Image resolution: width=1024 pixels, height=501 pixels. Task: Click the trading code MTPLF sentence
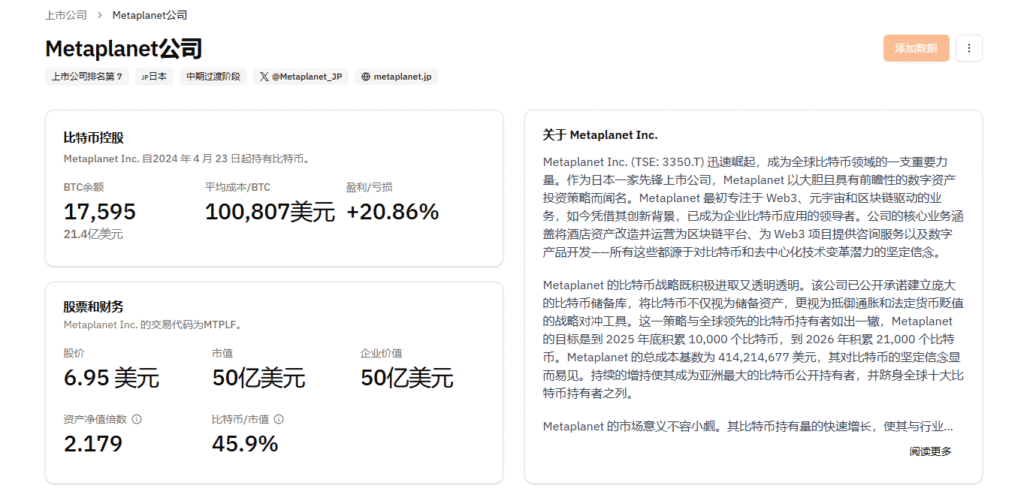[x=153, y=325]
